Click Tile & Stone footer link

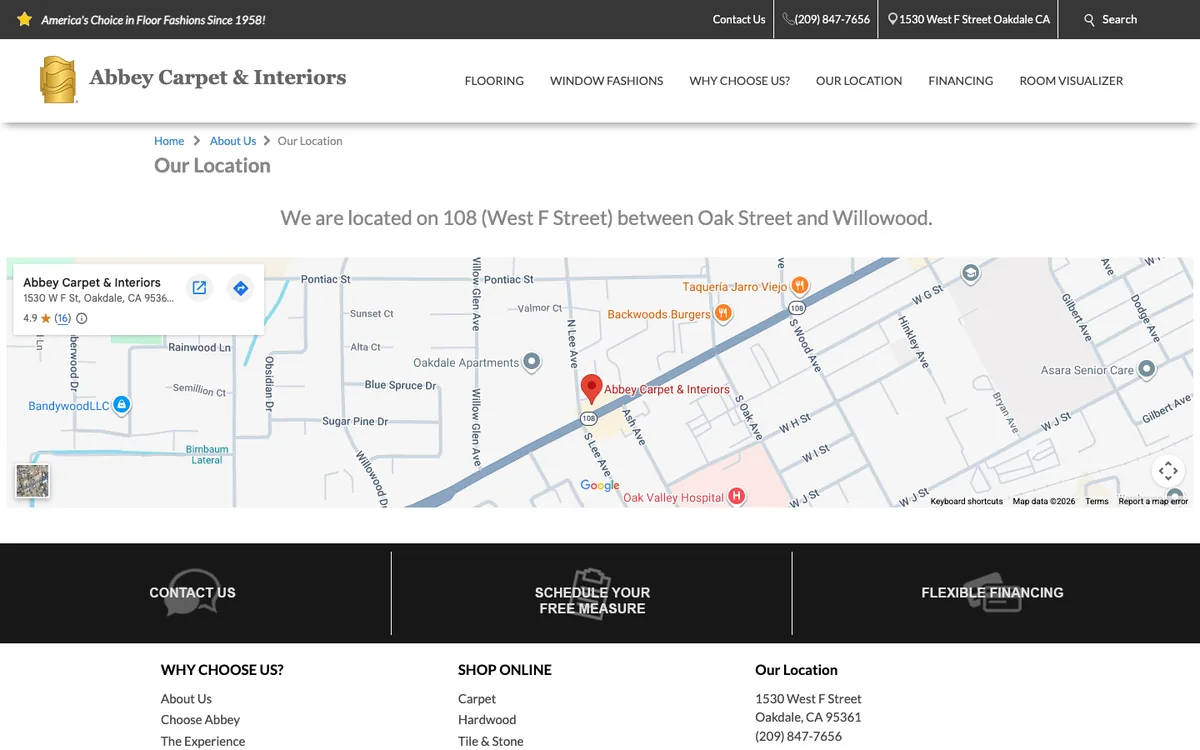click(x=491, y=741)
